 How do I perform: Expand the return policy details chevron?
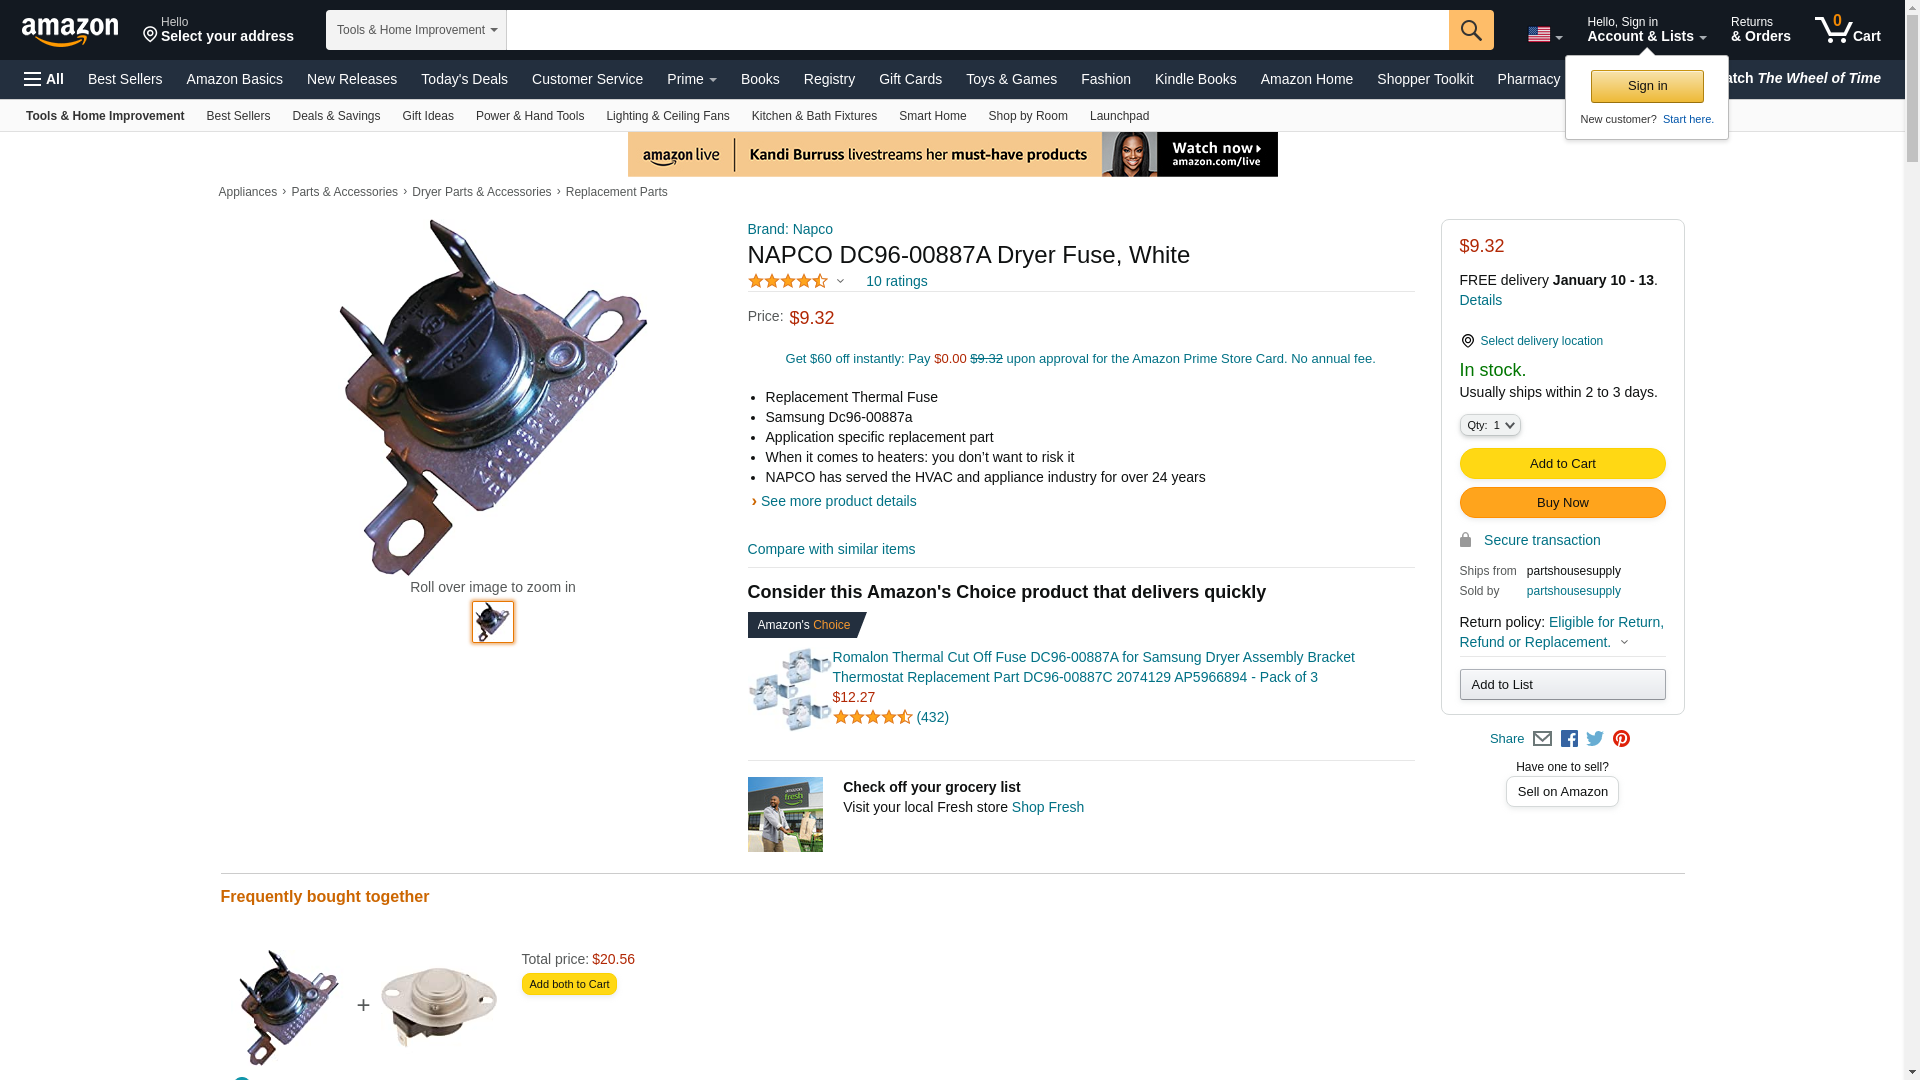click(1624, 642)
